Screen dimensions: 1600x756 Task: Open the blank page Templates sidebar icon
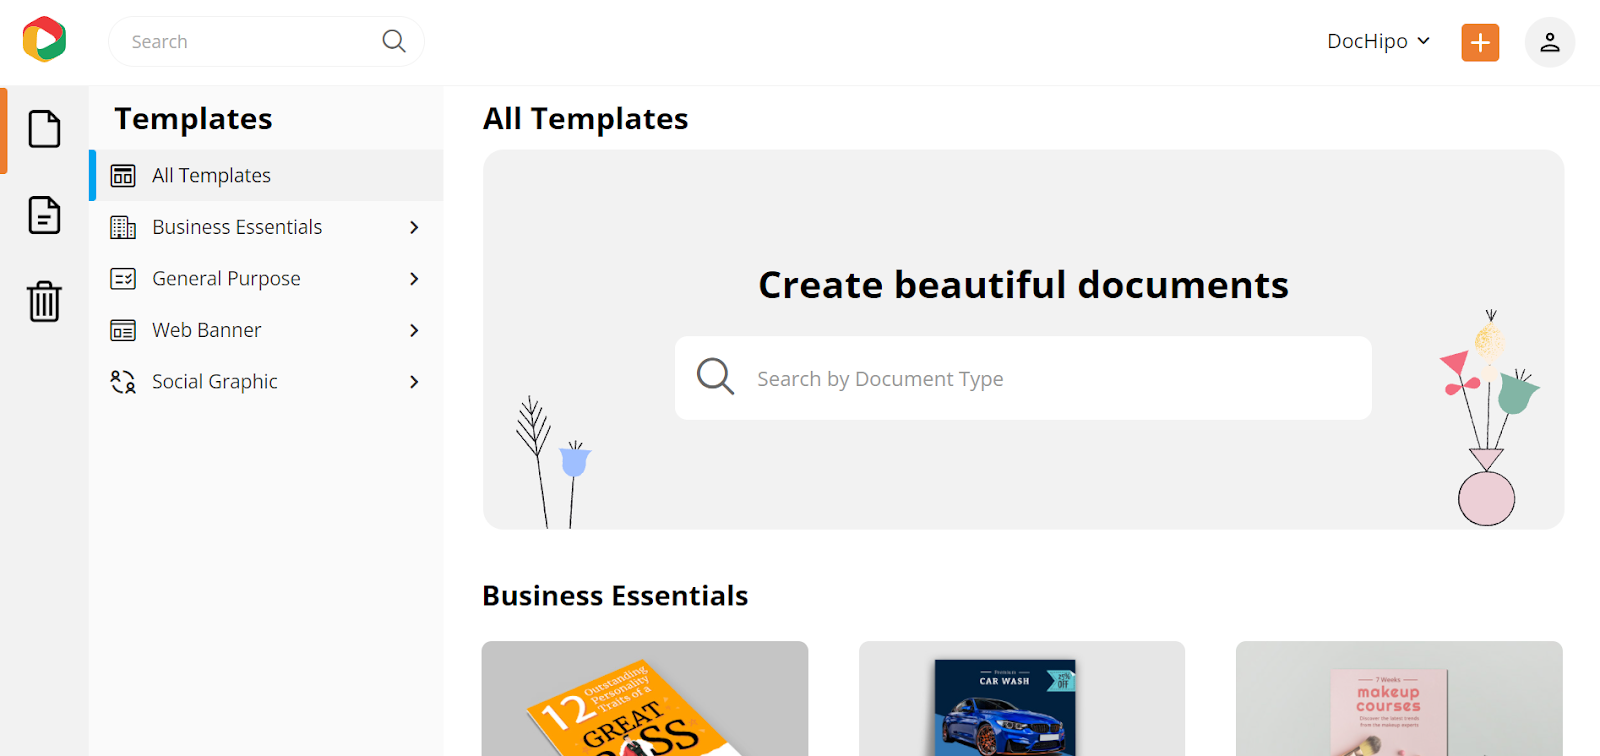(44, 129)
